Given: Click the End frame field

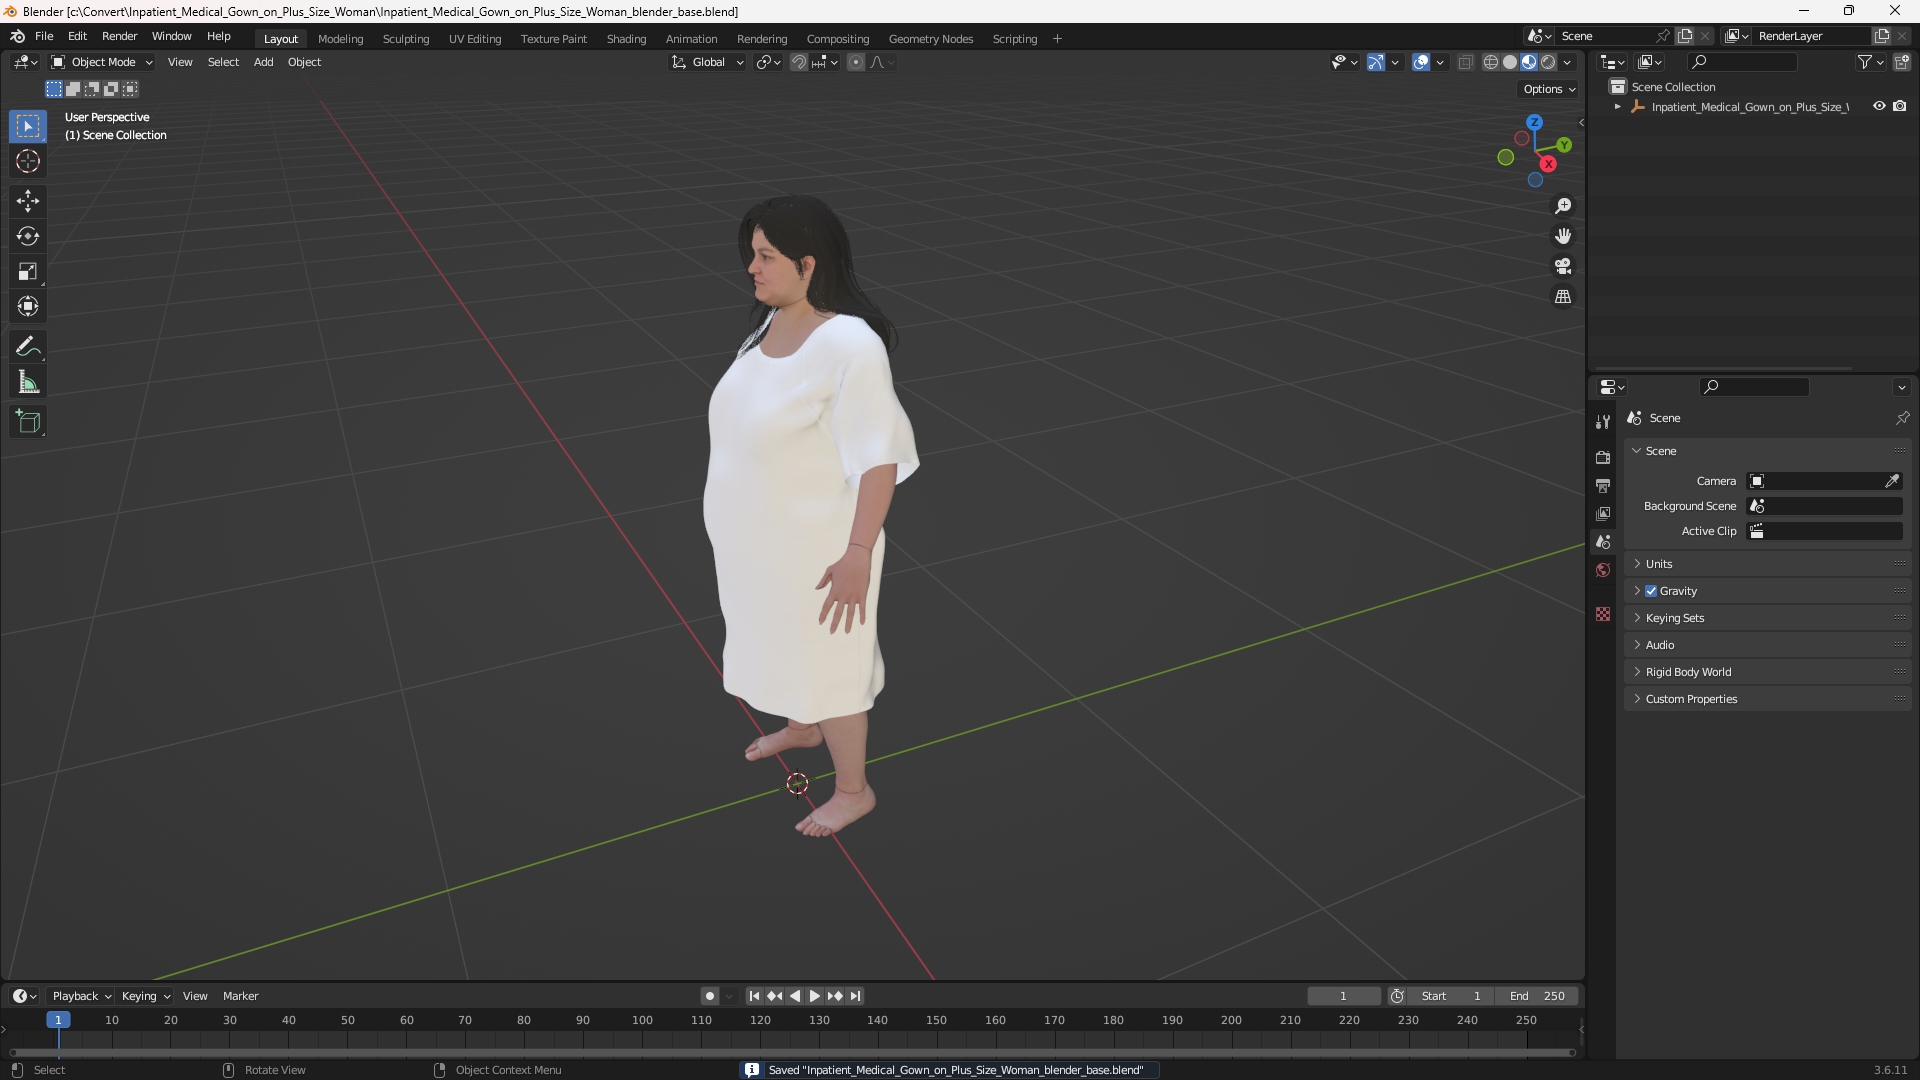Looking at the screenshot, I should tap(1537, 996).
